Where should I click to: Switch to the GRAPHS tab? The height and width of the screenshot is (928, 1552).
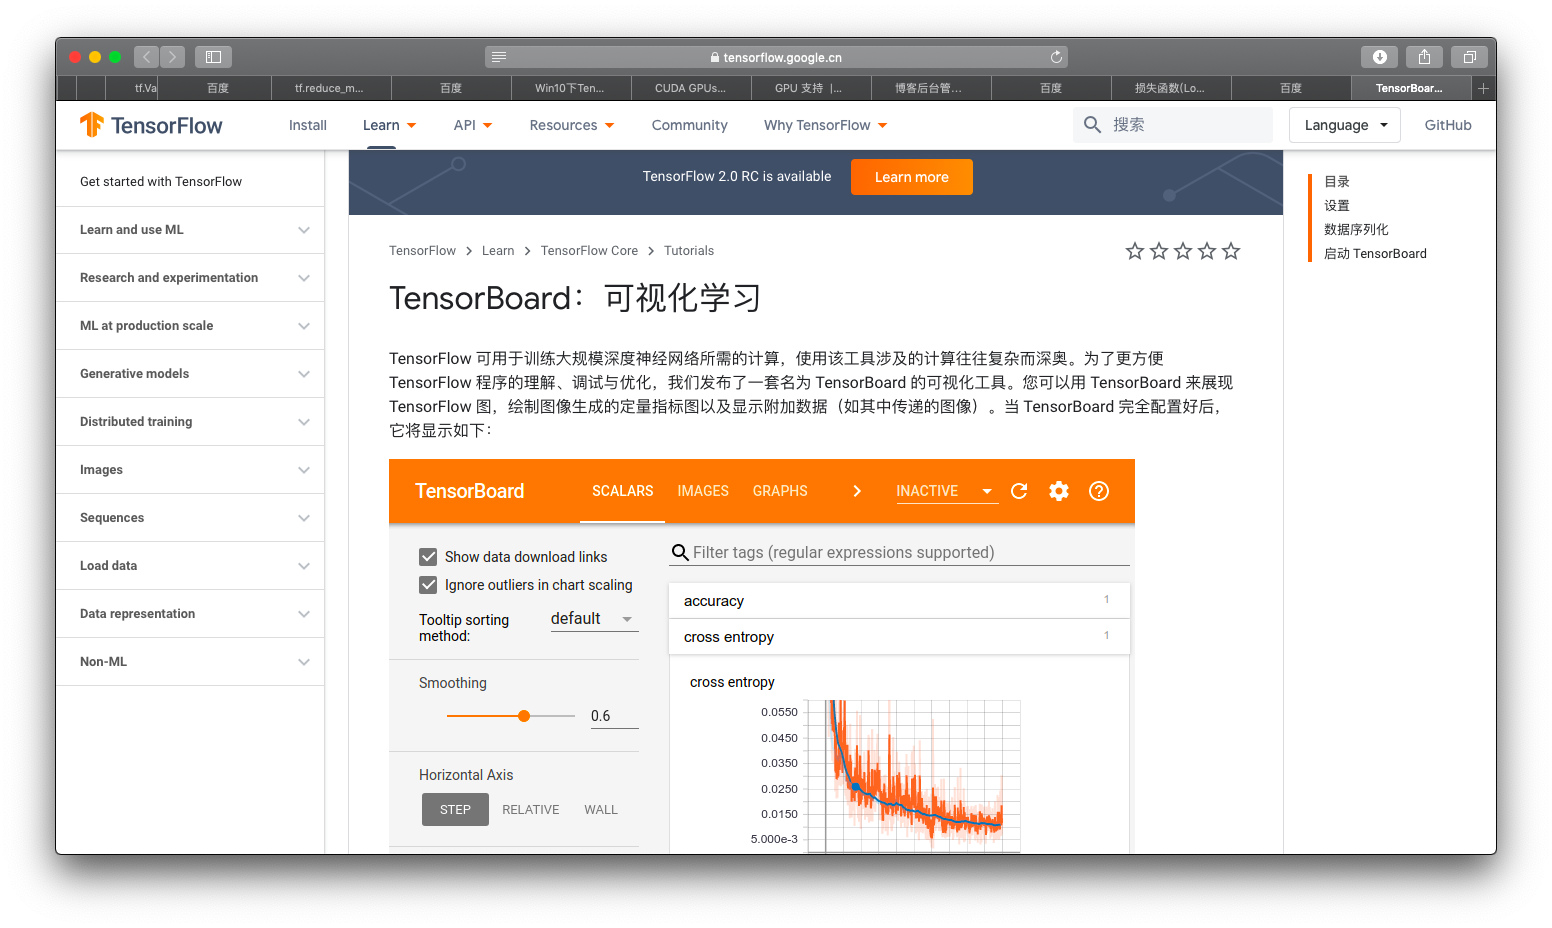point(780,491)
